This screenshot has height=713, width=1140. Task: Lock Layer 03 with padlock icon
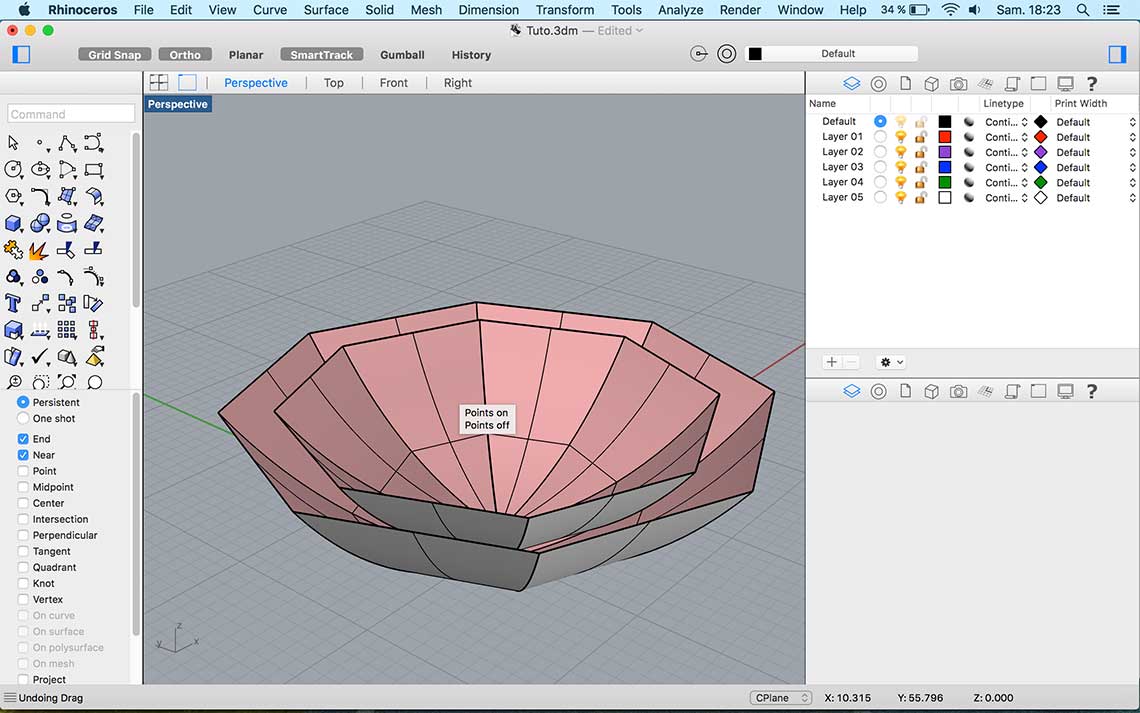(x=920, y=167)
